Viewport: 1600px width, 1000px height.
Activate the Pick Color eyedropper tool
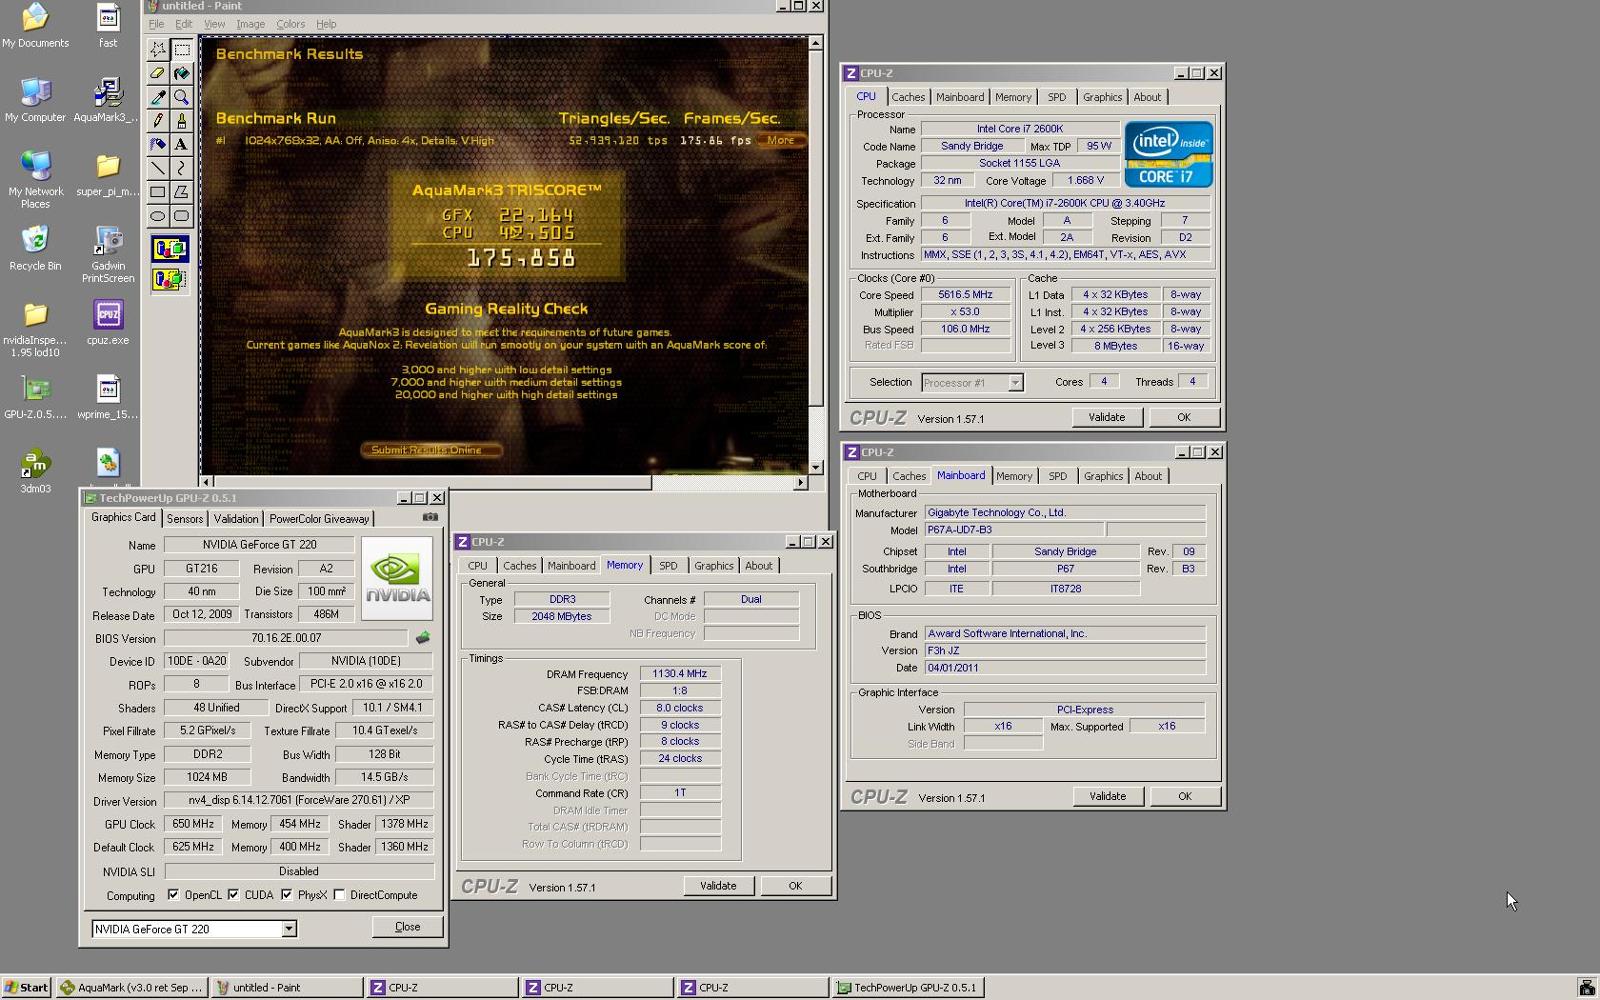tap(158, 97)
